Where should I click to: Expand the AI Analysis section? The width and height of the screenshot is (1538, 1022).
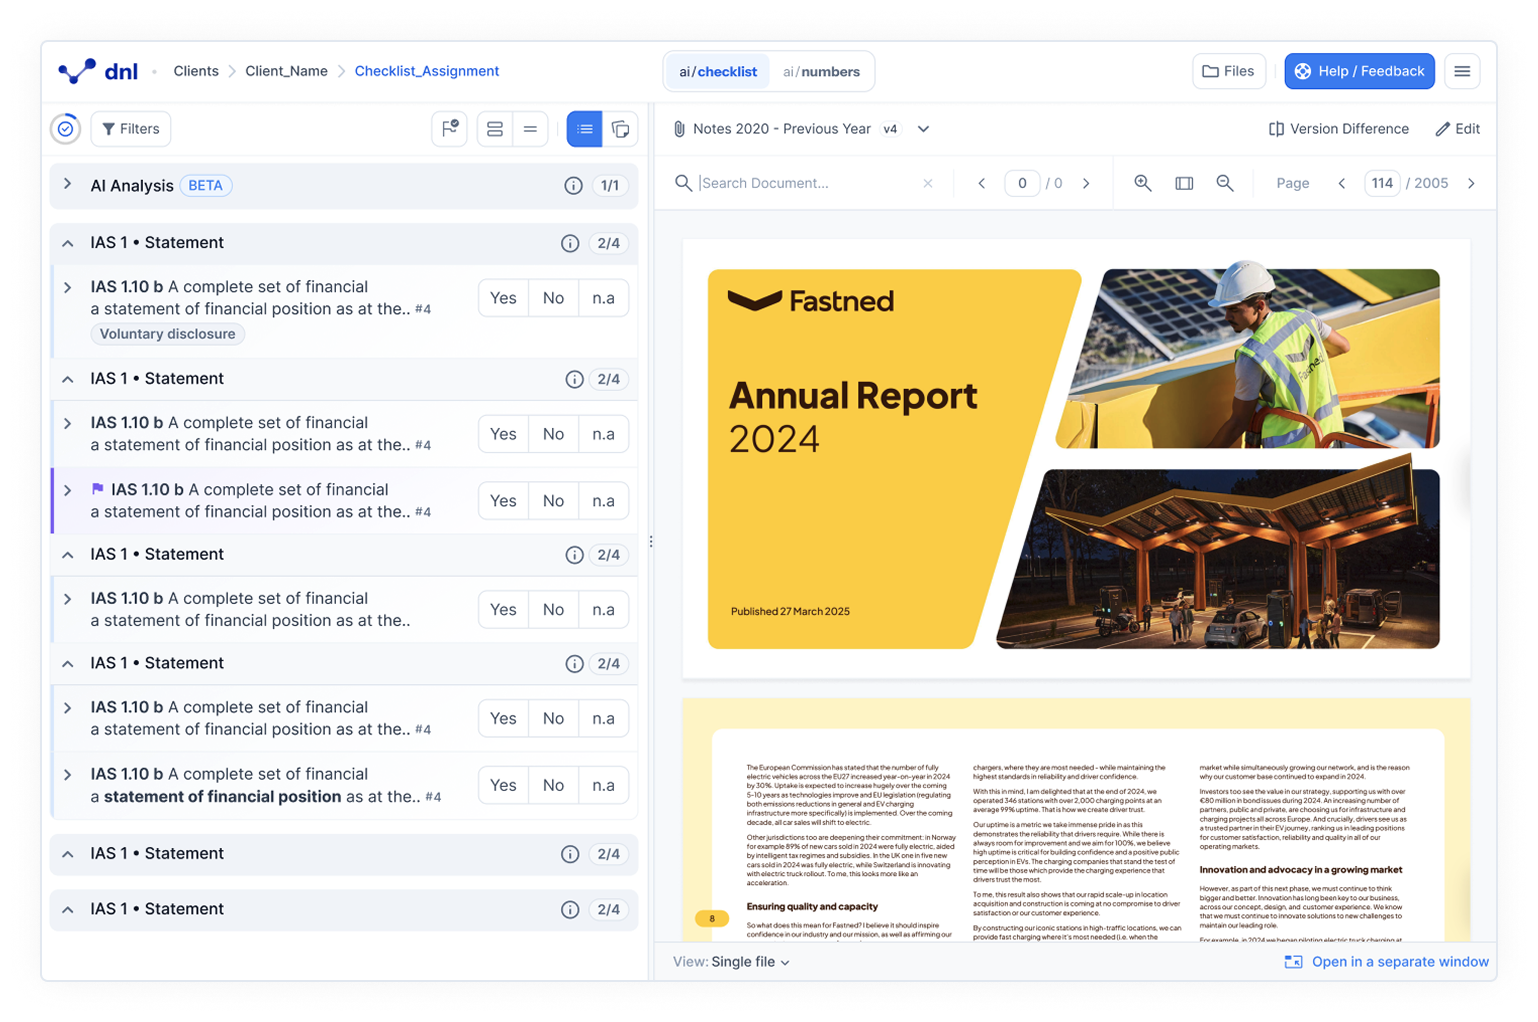click(67, 185)
